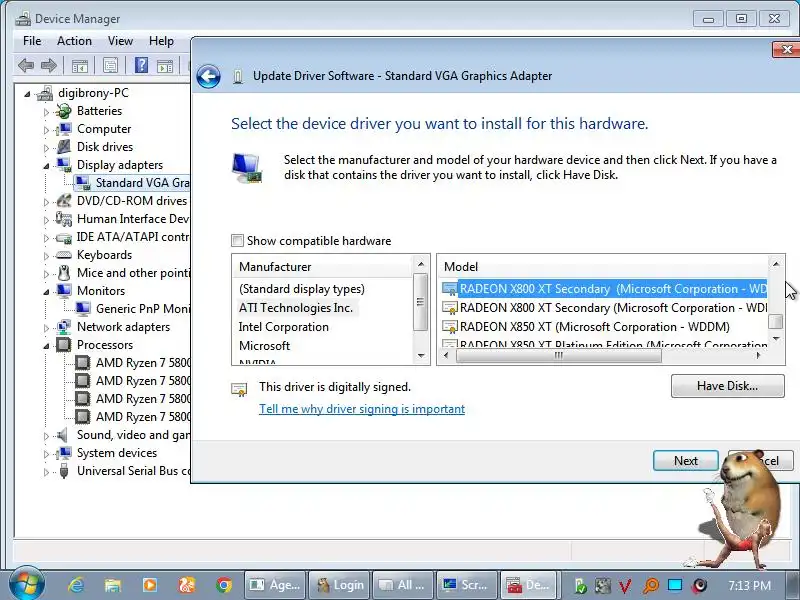Open the Windows Start orb

[x=27, y=584]
